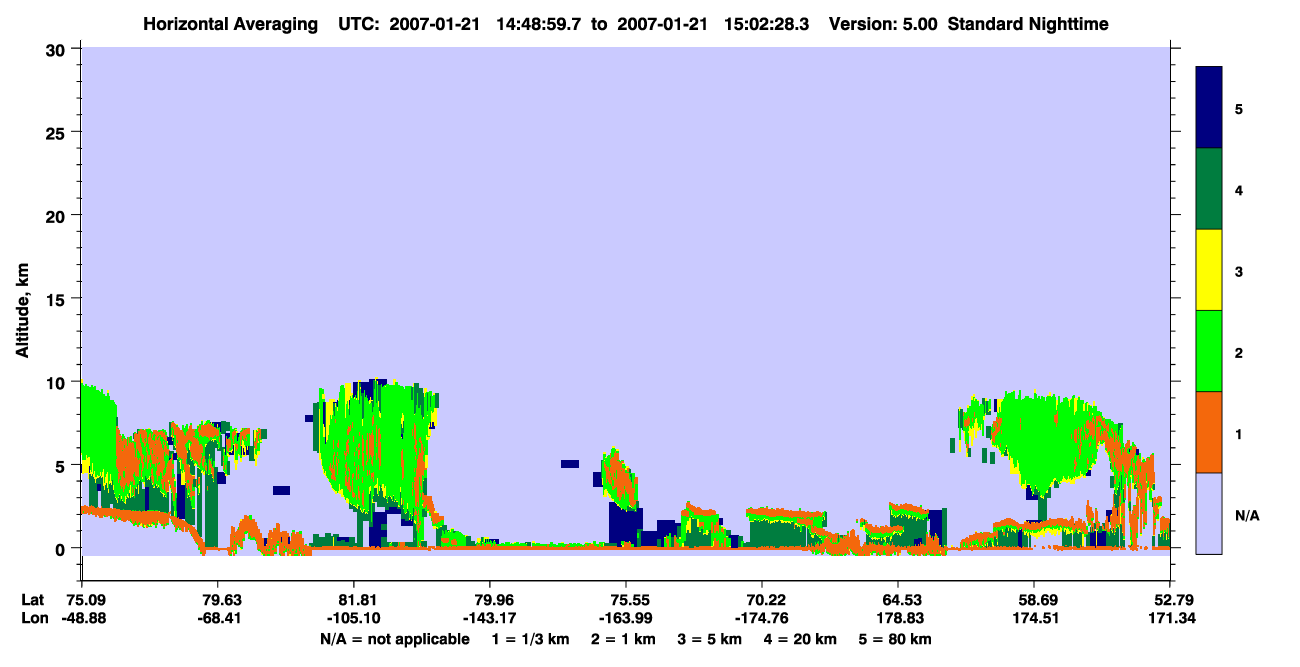This screenshot has width=1300, height=667.
Task: Click the lavender N/A colorbar segment
Action: (1209, 513)
